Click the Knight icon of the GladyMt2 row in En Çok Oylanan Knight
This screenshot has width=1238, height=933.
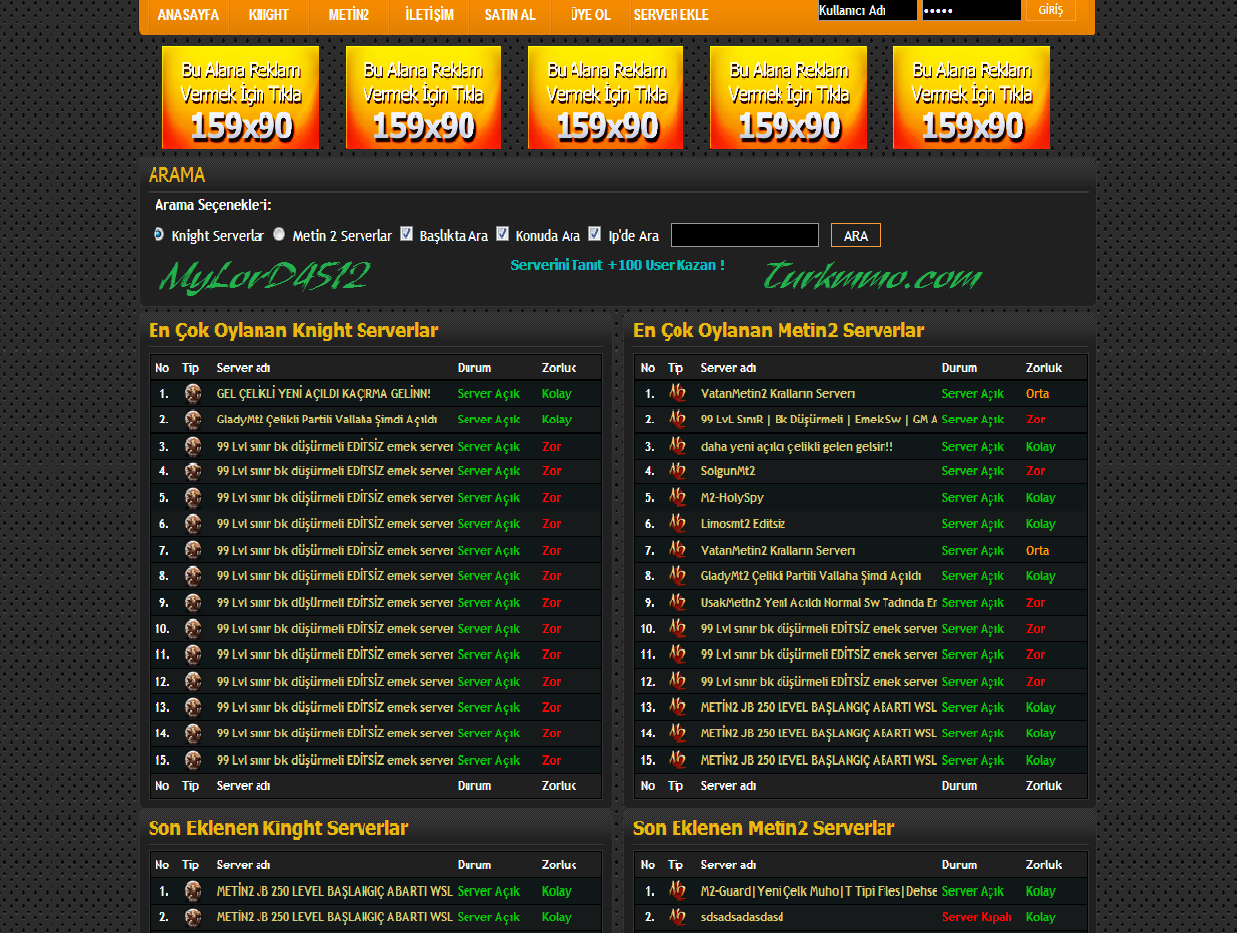coord(193,420)
